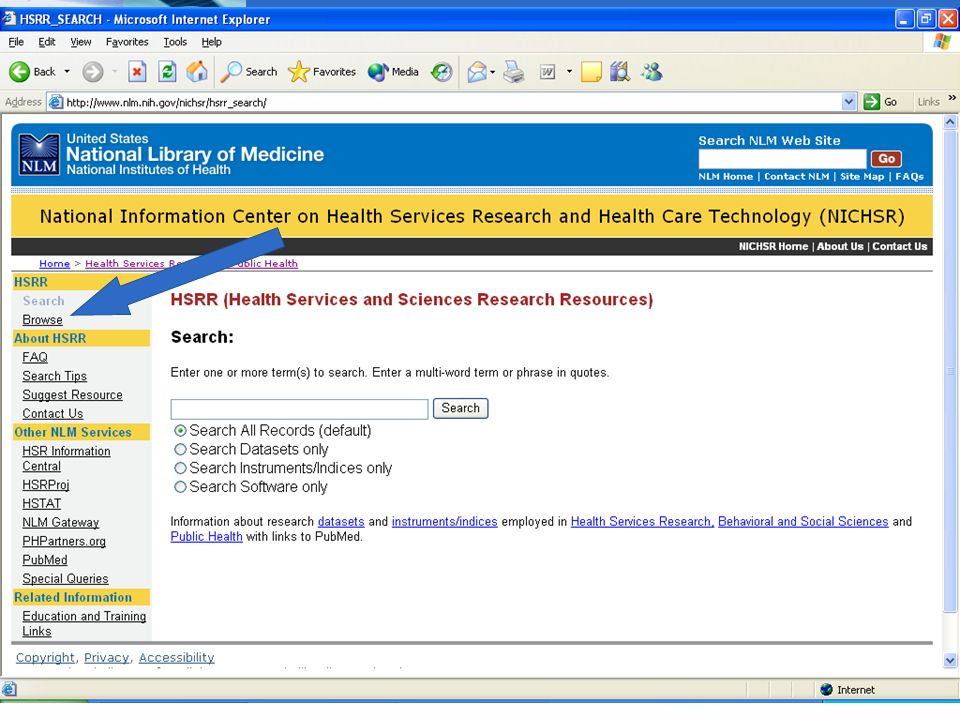
Task: Open the HSTAT link
Action: (x=42, y=503)
